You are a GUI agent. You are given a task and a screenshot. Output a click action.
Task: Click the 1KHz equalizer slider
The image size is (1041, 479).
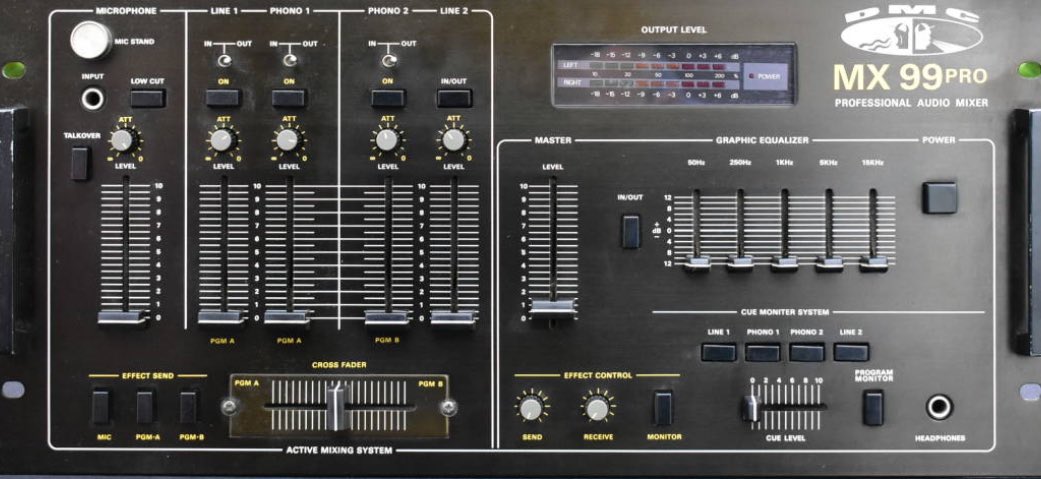(x=784, y=263)
